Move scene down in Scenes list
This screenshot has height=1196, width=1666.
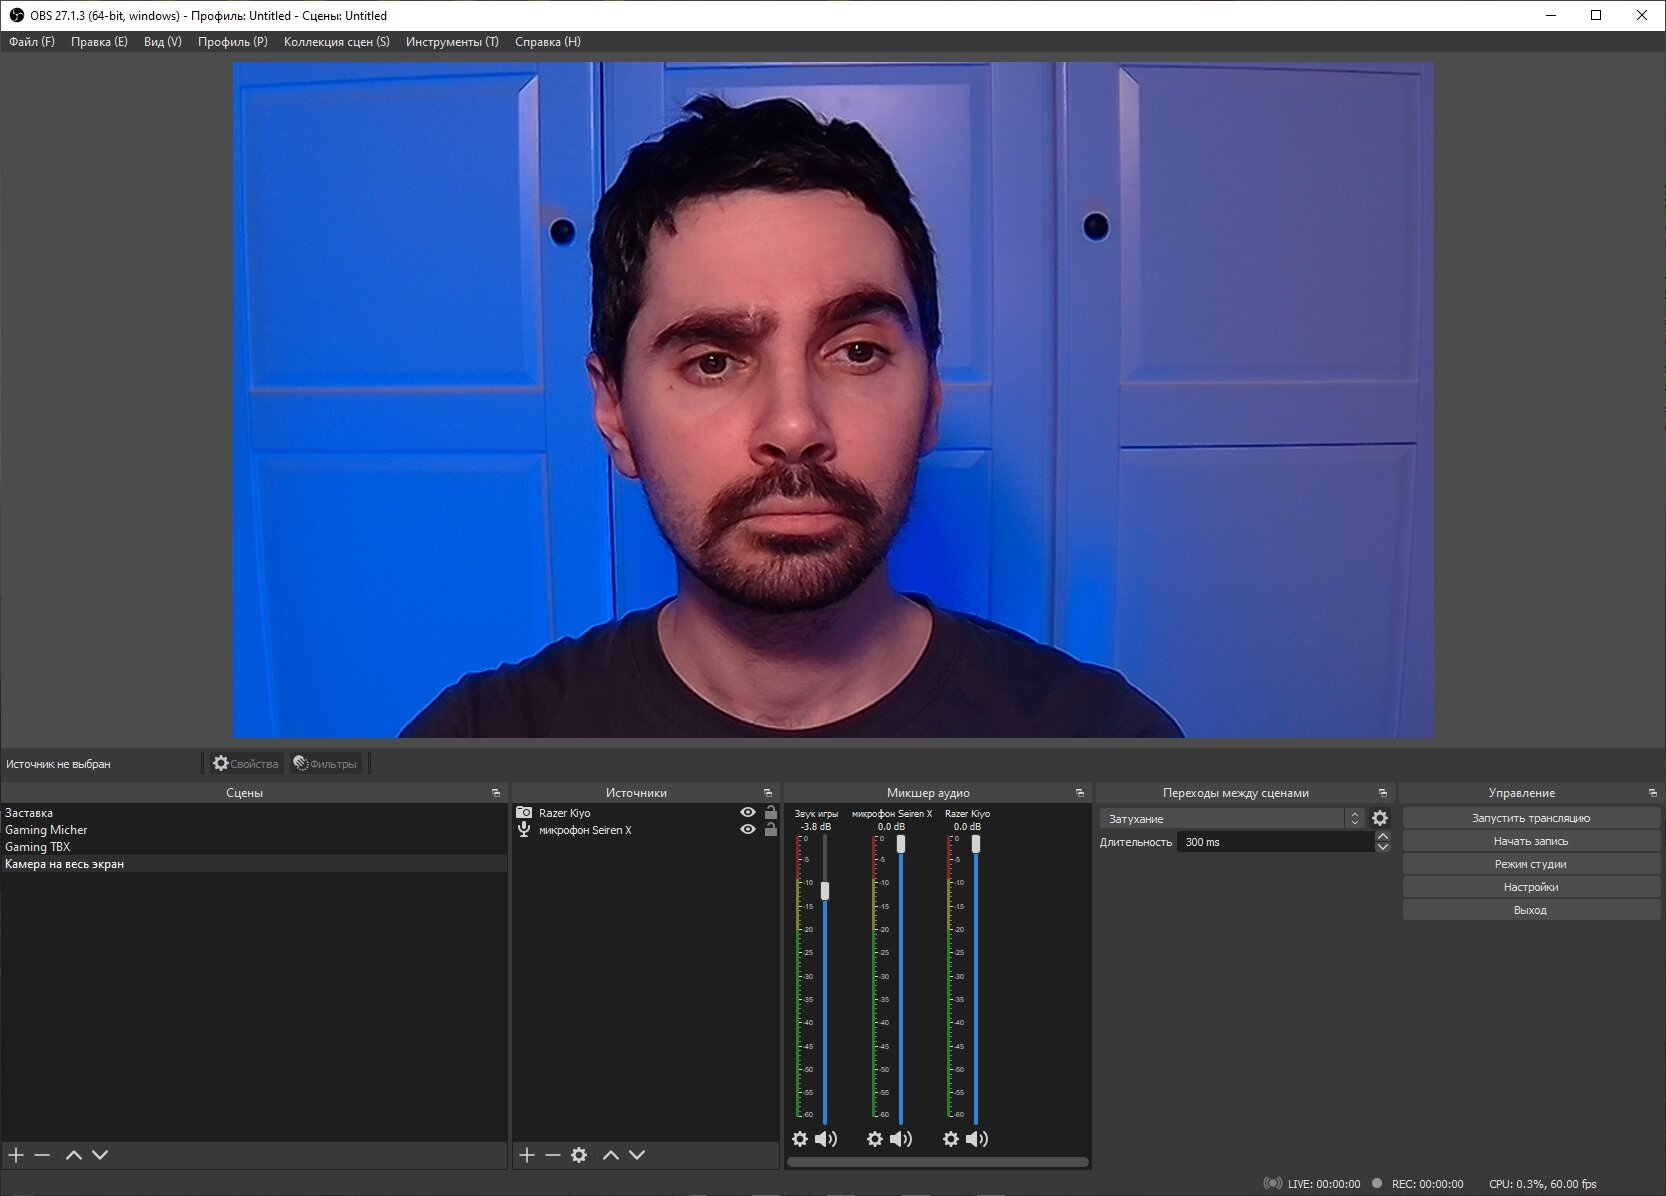click(x=100, y=1155)
